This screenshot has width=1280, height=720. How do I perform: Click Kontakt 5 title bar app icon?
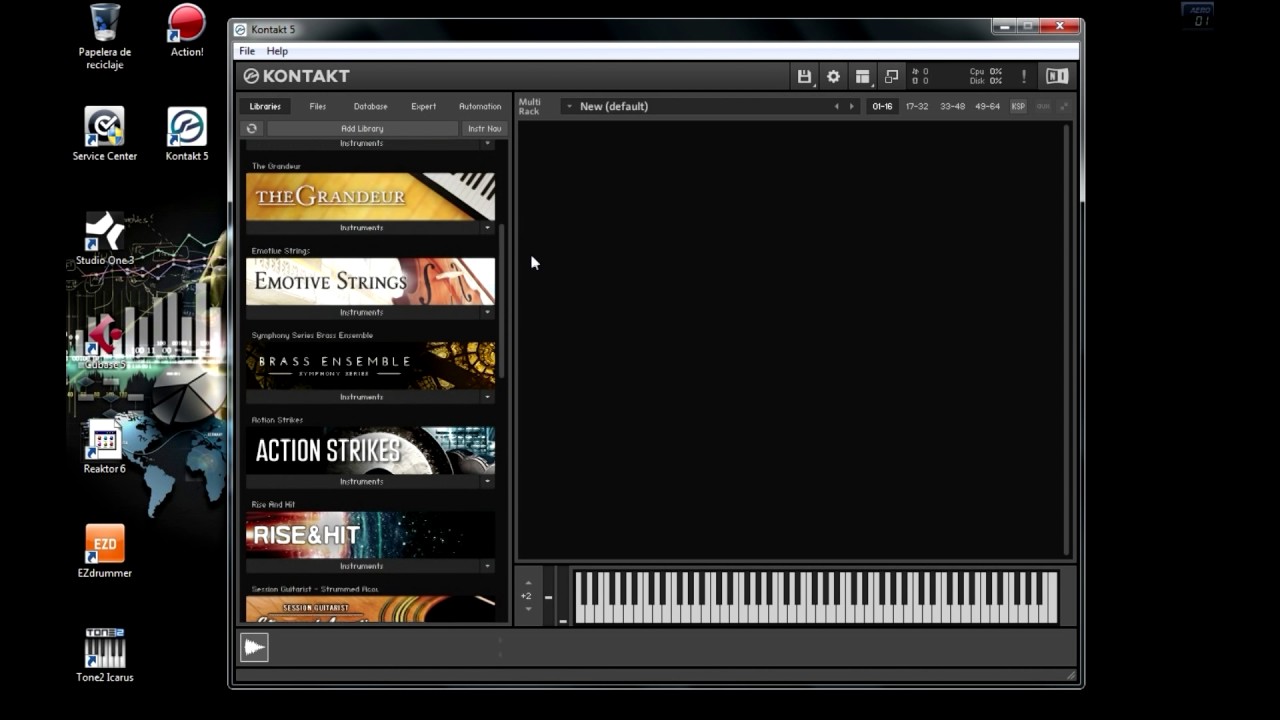[240, 30]
